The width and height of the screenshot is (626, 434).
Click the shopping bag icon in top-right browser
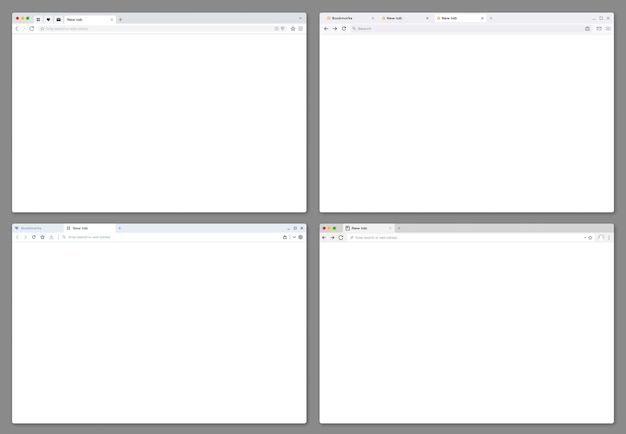[x=587, y=29]
